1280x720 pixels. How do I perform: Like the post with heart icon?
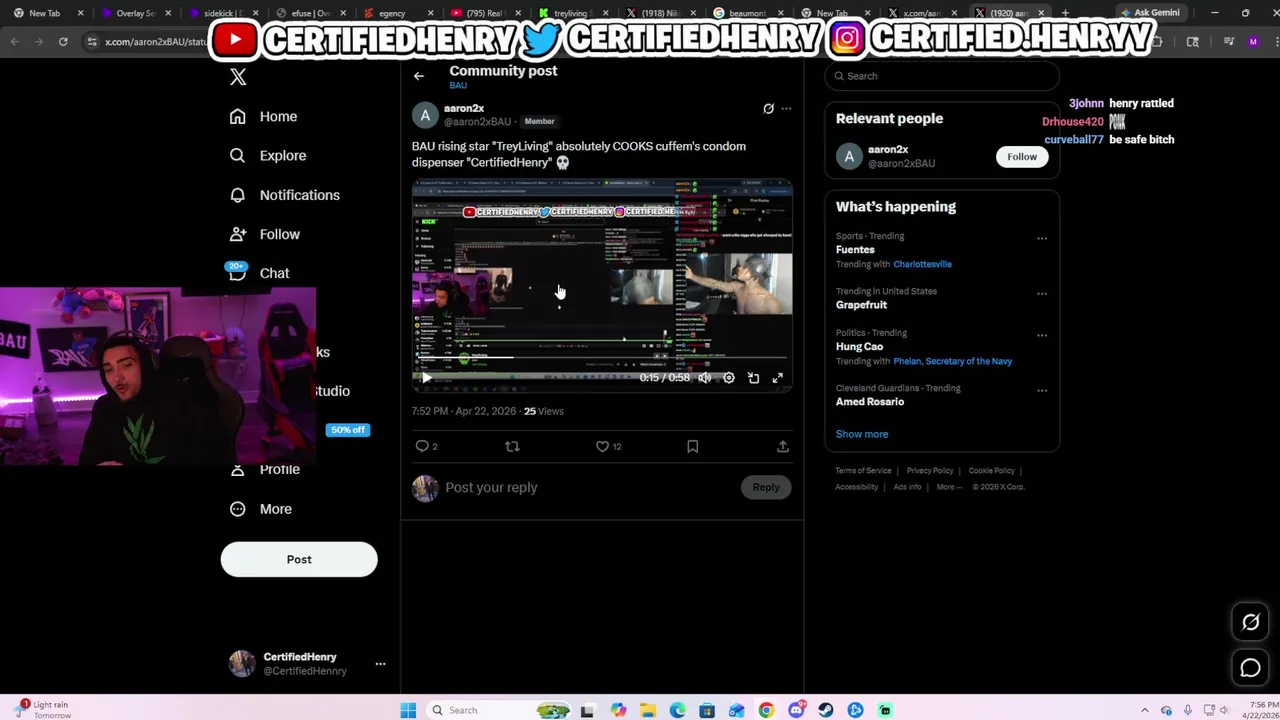pyautogui.click(x=602, y=447)
